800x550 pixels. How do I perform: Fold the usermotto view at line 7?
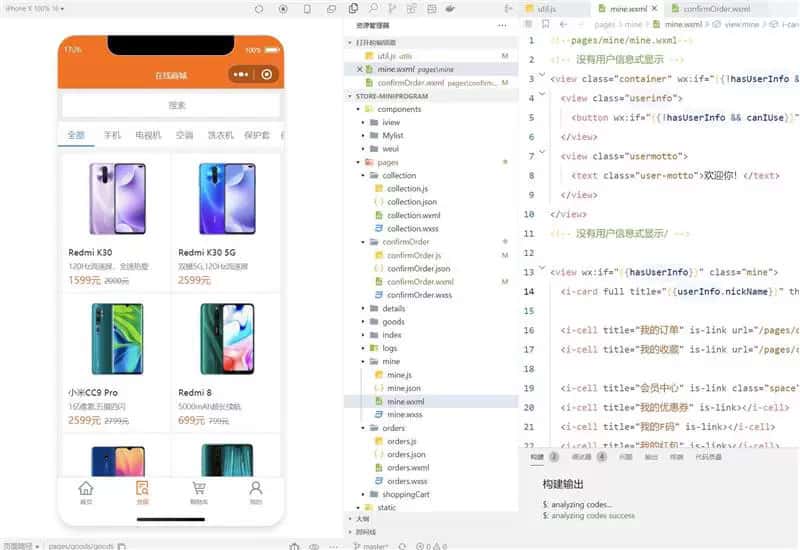point(542,152)
